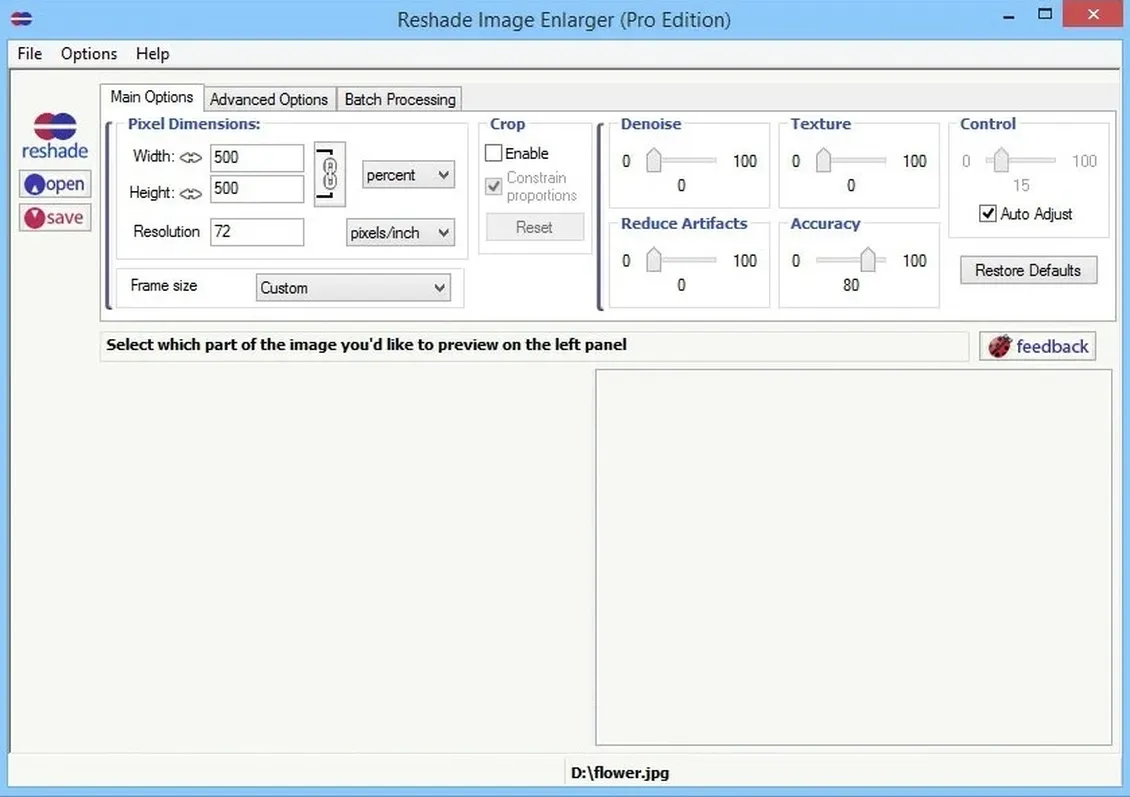The image size is (1130, 797).
Task: Click Restore Defaults button
Action: [x=1028, y=270]
